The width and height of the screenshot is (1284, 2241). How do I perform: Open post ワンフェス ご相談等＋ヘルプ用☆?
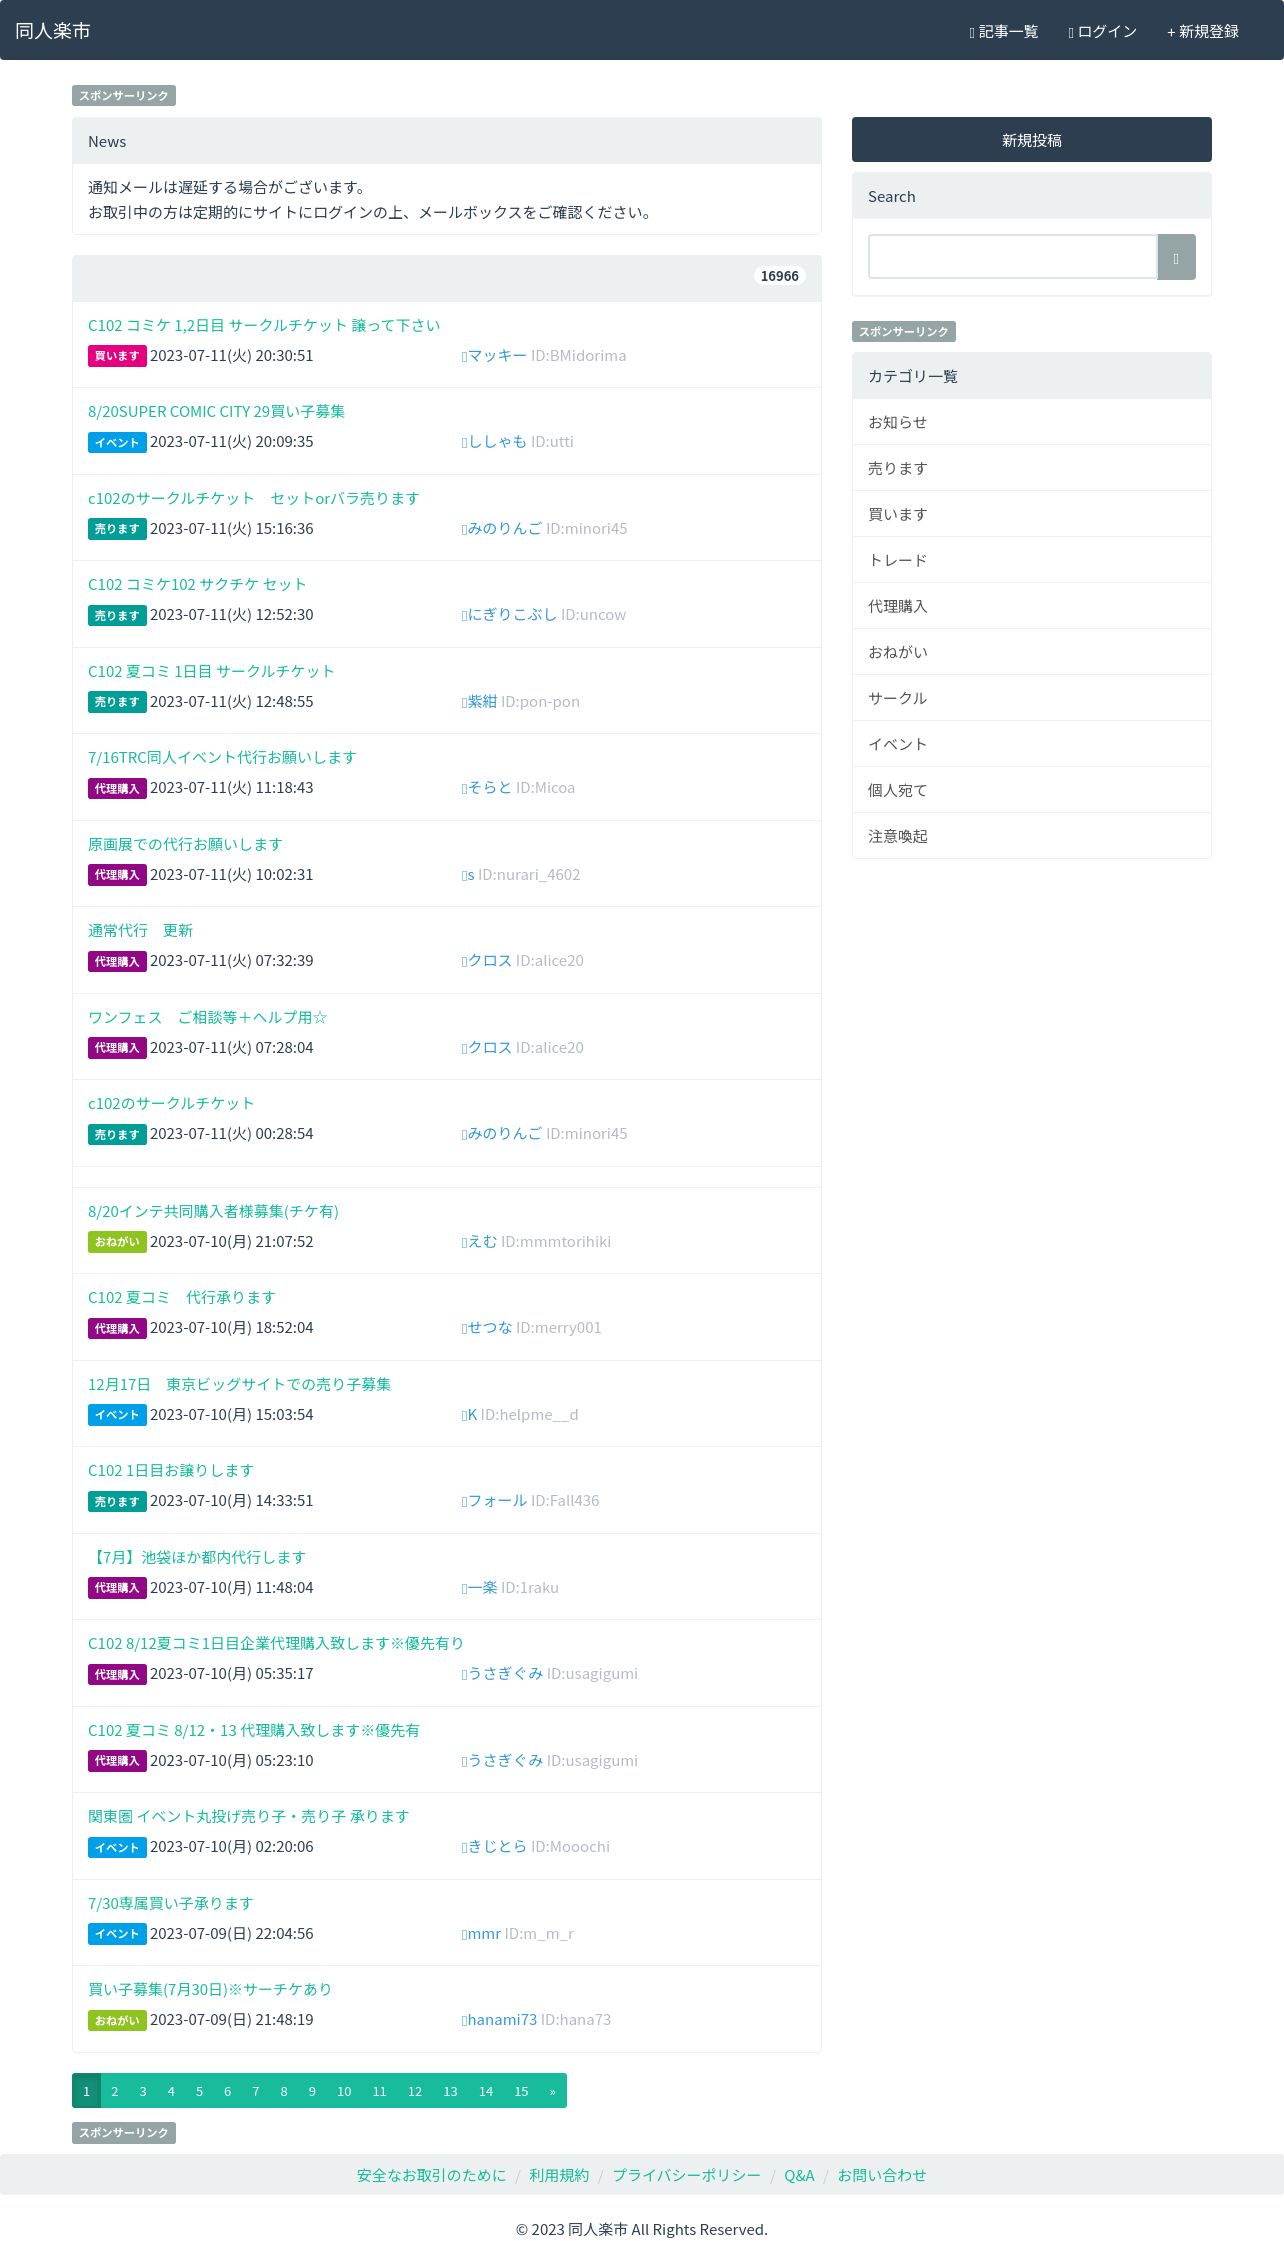(207, 1017)
